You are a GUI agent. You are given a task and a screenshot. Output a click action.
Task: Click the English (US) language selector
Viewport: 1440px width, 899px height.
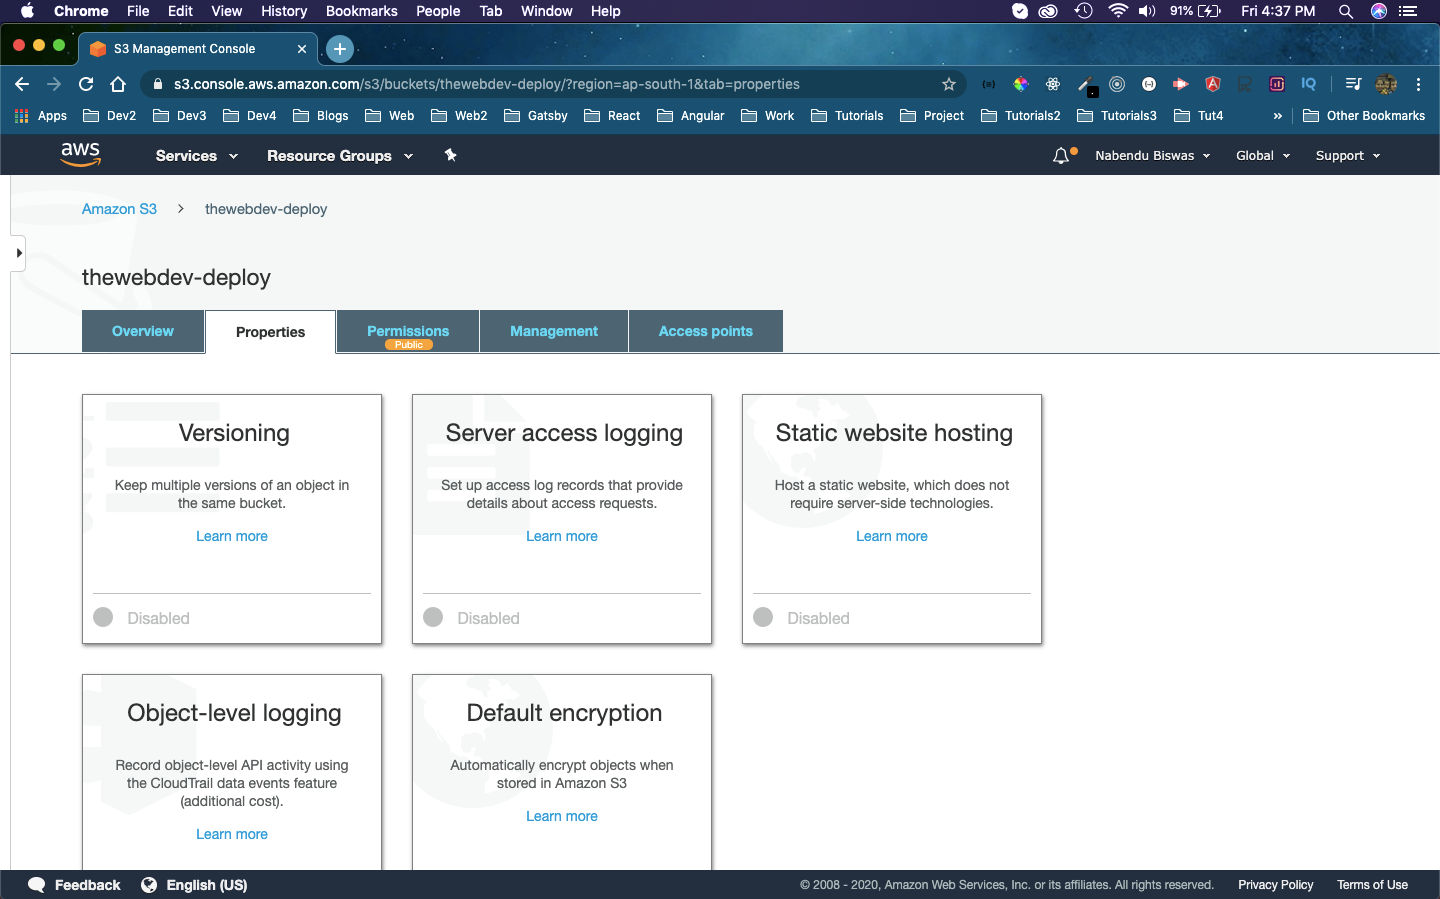pos(207,885)
